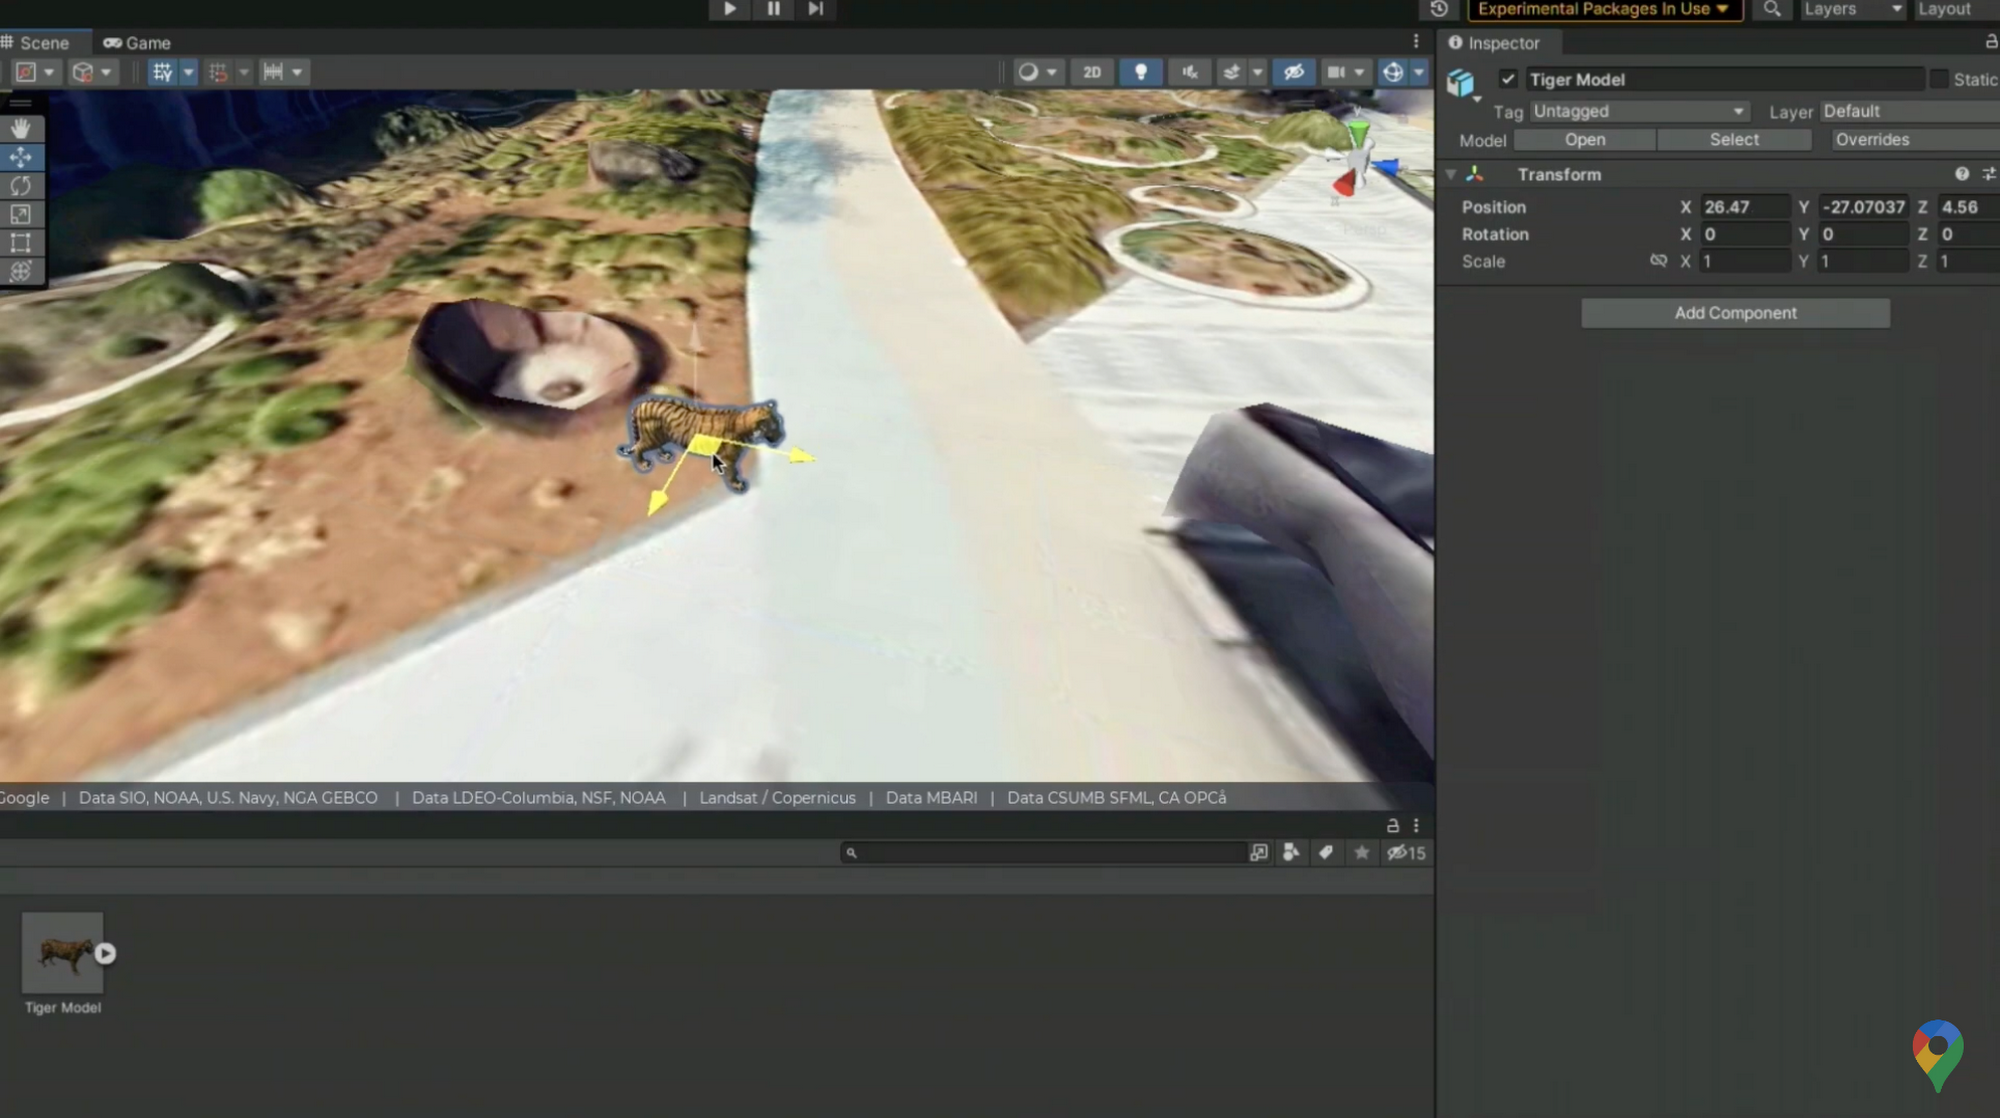This screenshot has width=2000, height=1118.
Task: Click the Transform move tool icon
Action: coord(21,155)
